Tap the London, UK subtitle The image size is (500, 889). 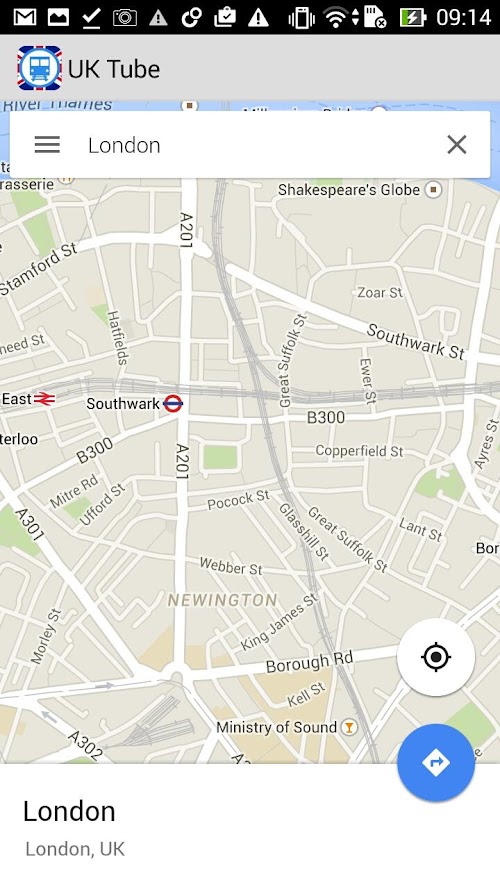click(x=75, y=849)
